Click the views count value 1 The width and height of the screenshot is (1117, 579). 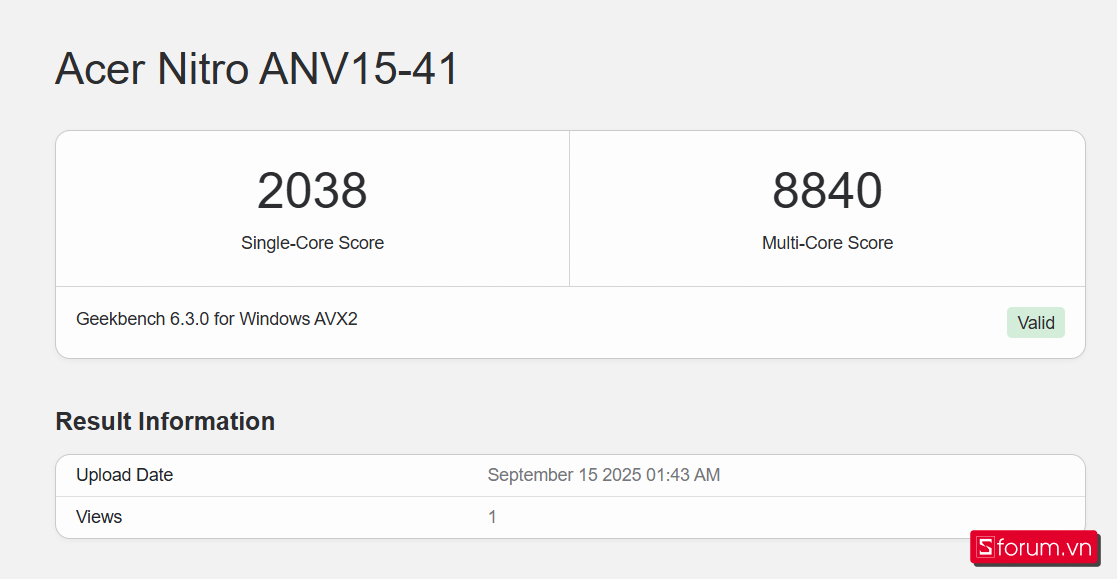click(x=492, y=517)
